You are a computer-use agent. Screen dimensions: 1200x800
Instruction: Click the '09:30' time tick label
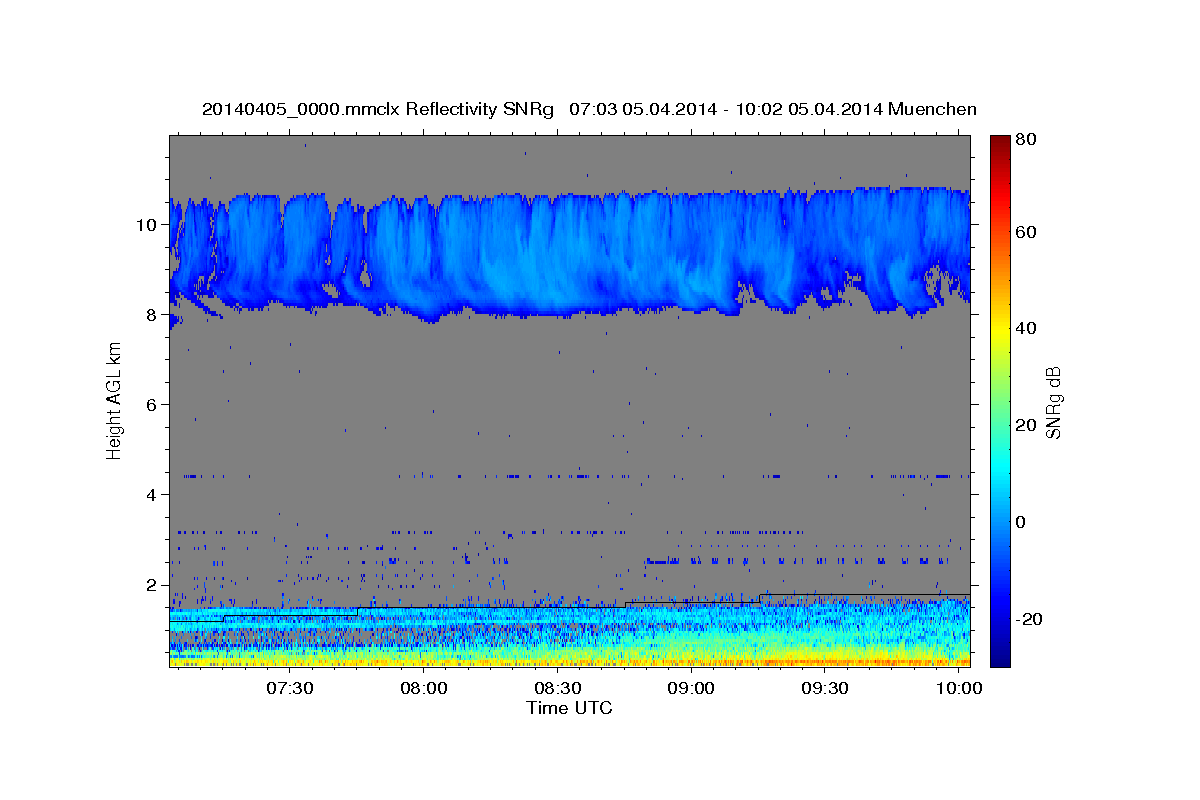tap(826, 689)
